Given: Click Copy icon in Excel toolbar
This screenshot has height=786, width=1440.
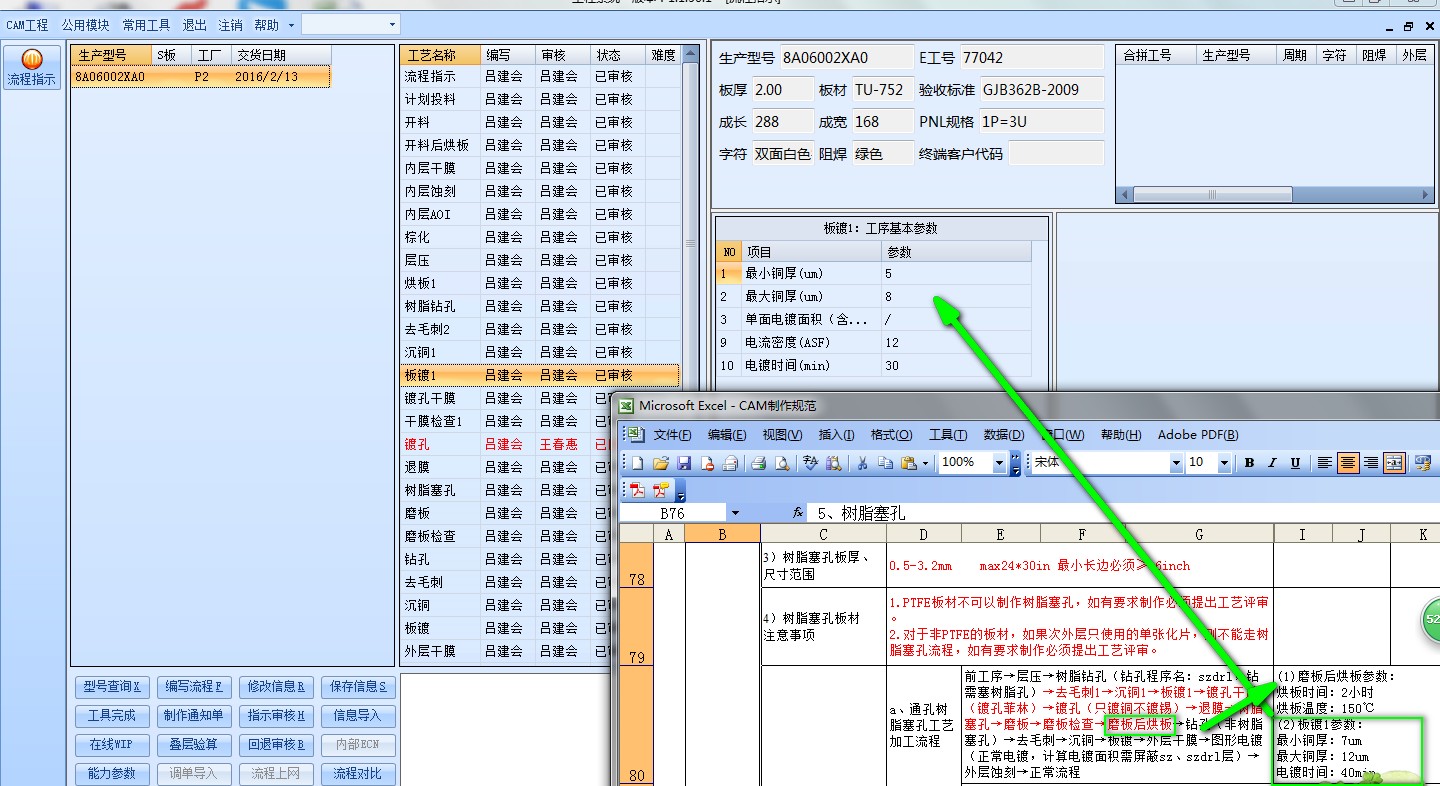Looking at the screenshot, I should point(884,463).
